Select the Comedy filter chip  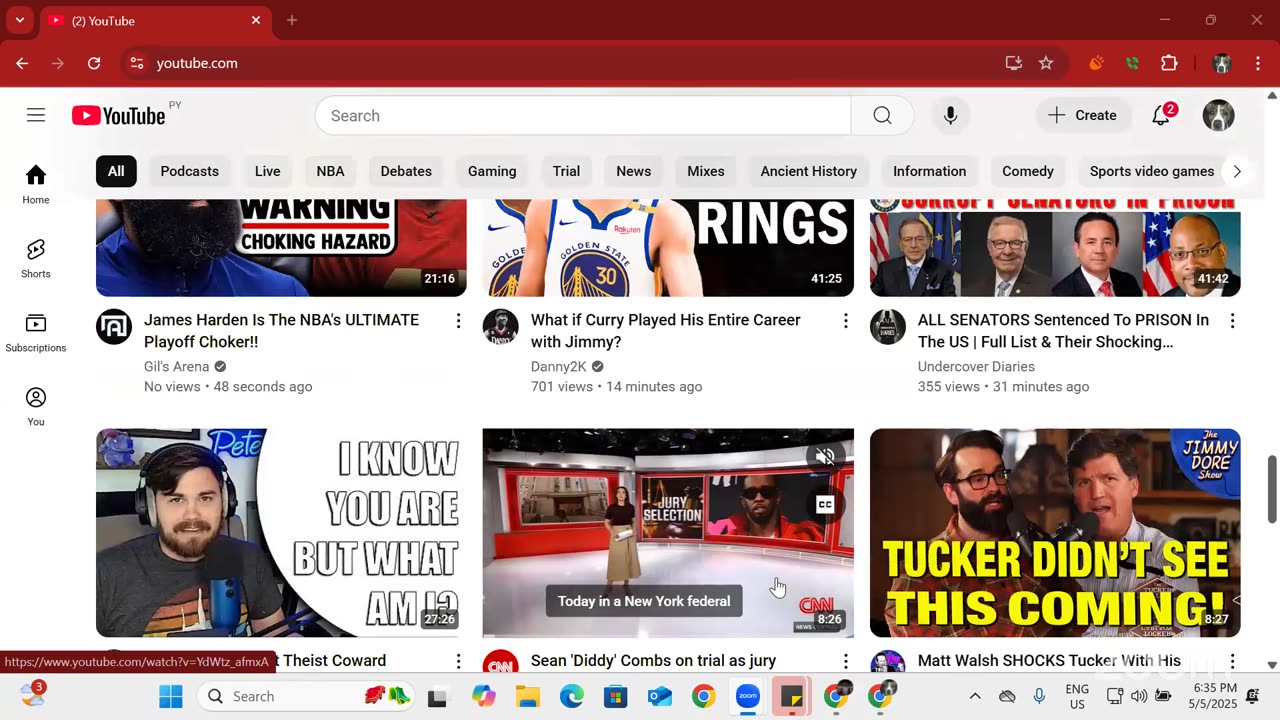click(1028, 171)
